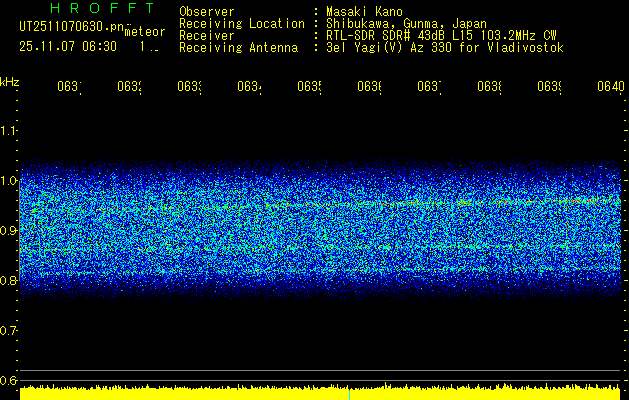Image resolution: width=629 pixels, height=400 pixels.
Task: Select "3el Yagi(V) Az 330 for Vladivostok"
Action: click(x=445, y=48)
